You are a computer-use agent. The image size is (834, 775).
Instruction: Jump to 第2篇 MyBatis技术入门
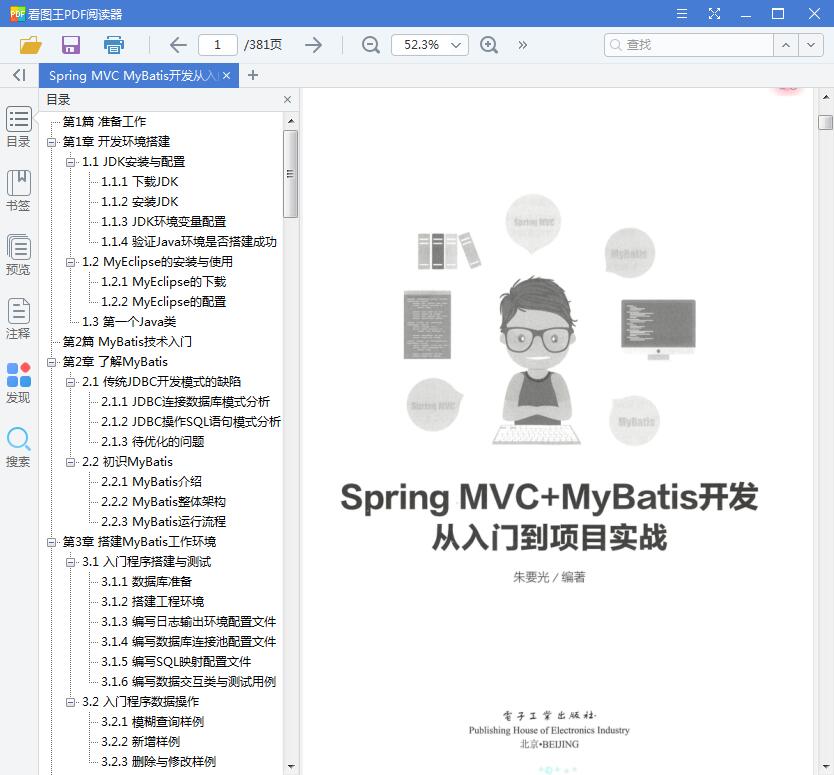pyautogui.click(x=127, y=341)
